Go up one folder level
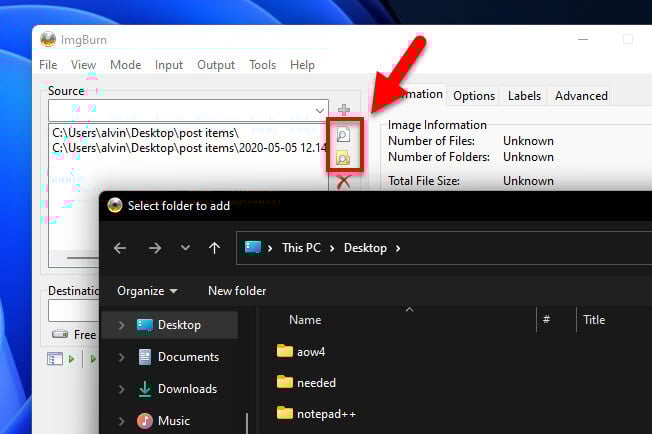 pyautogui.click(x=215, y=248)
